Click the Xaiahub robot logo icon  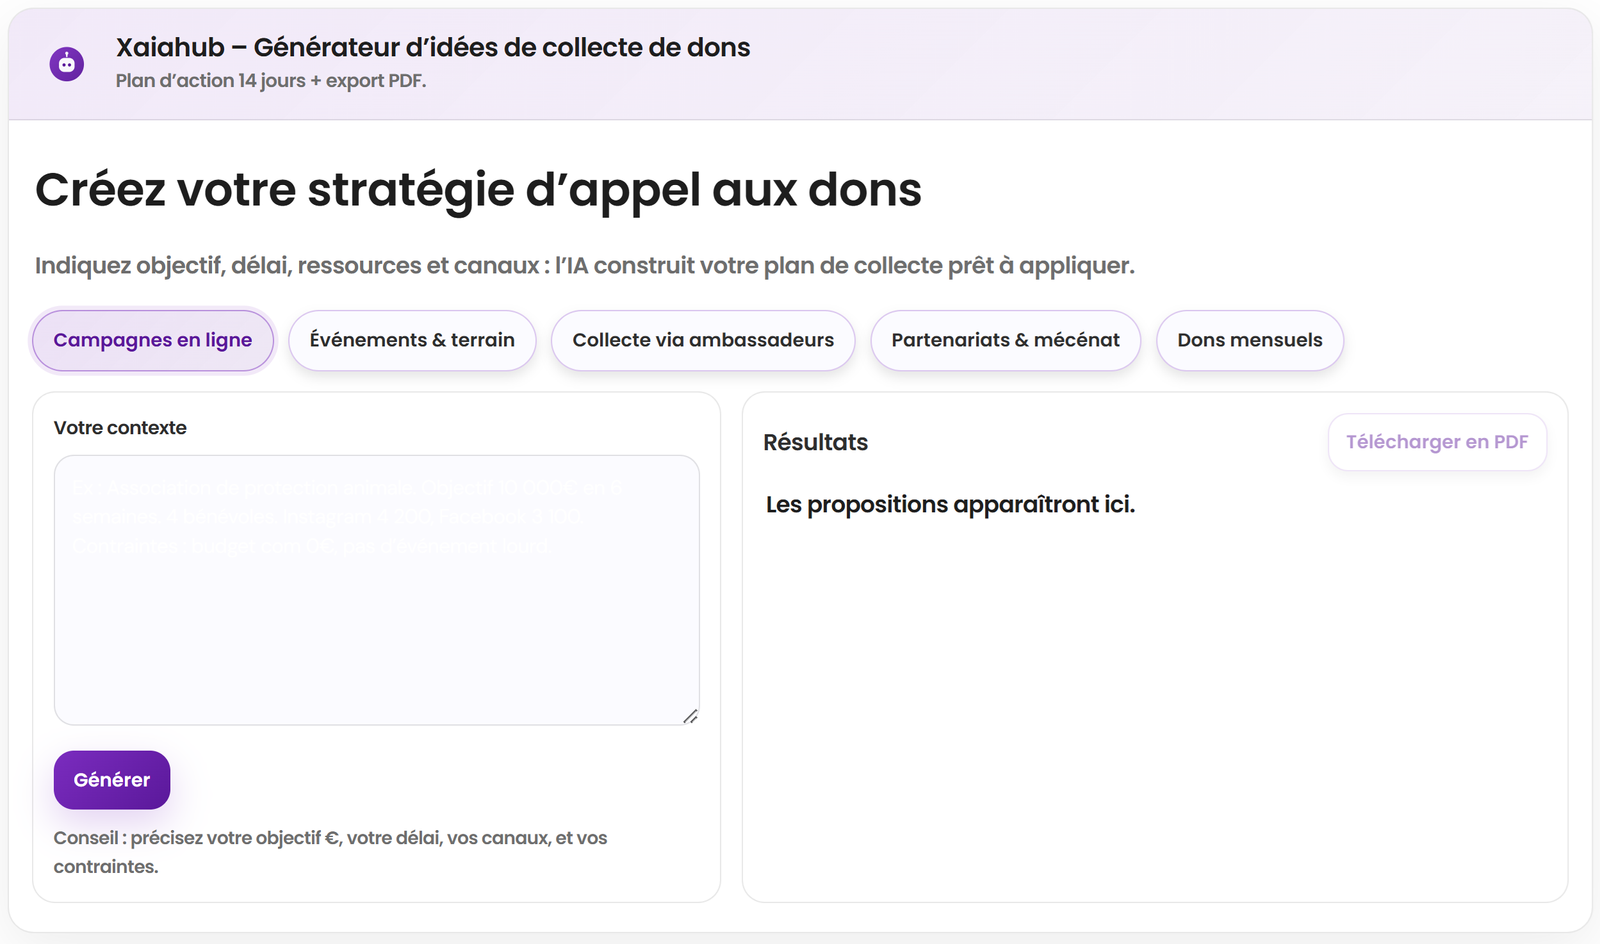tap(67, 64)
